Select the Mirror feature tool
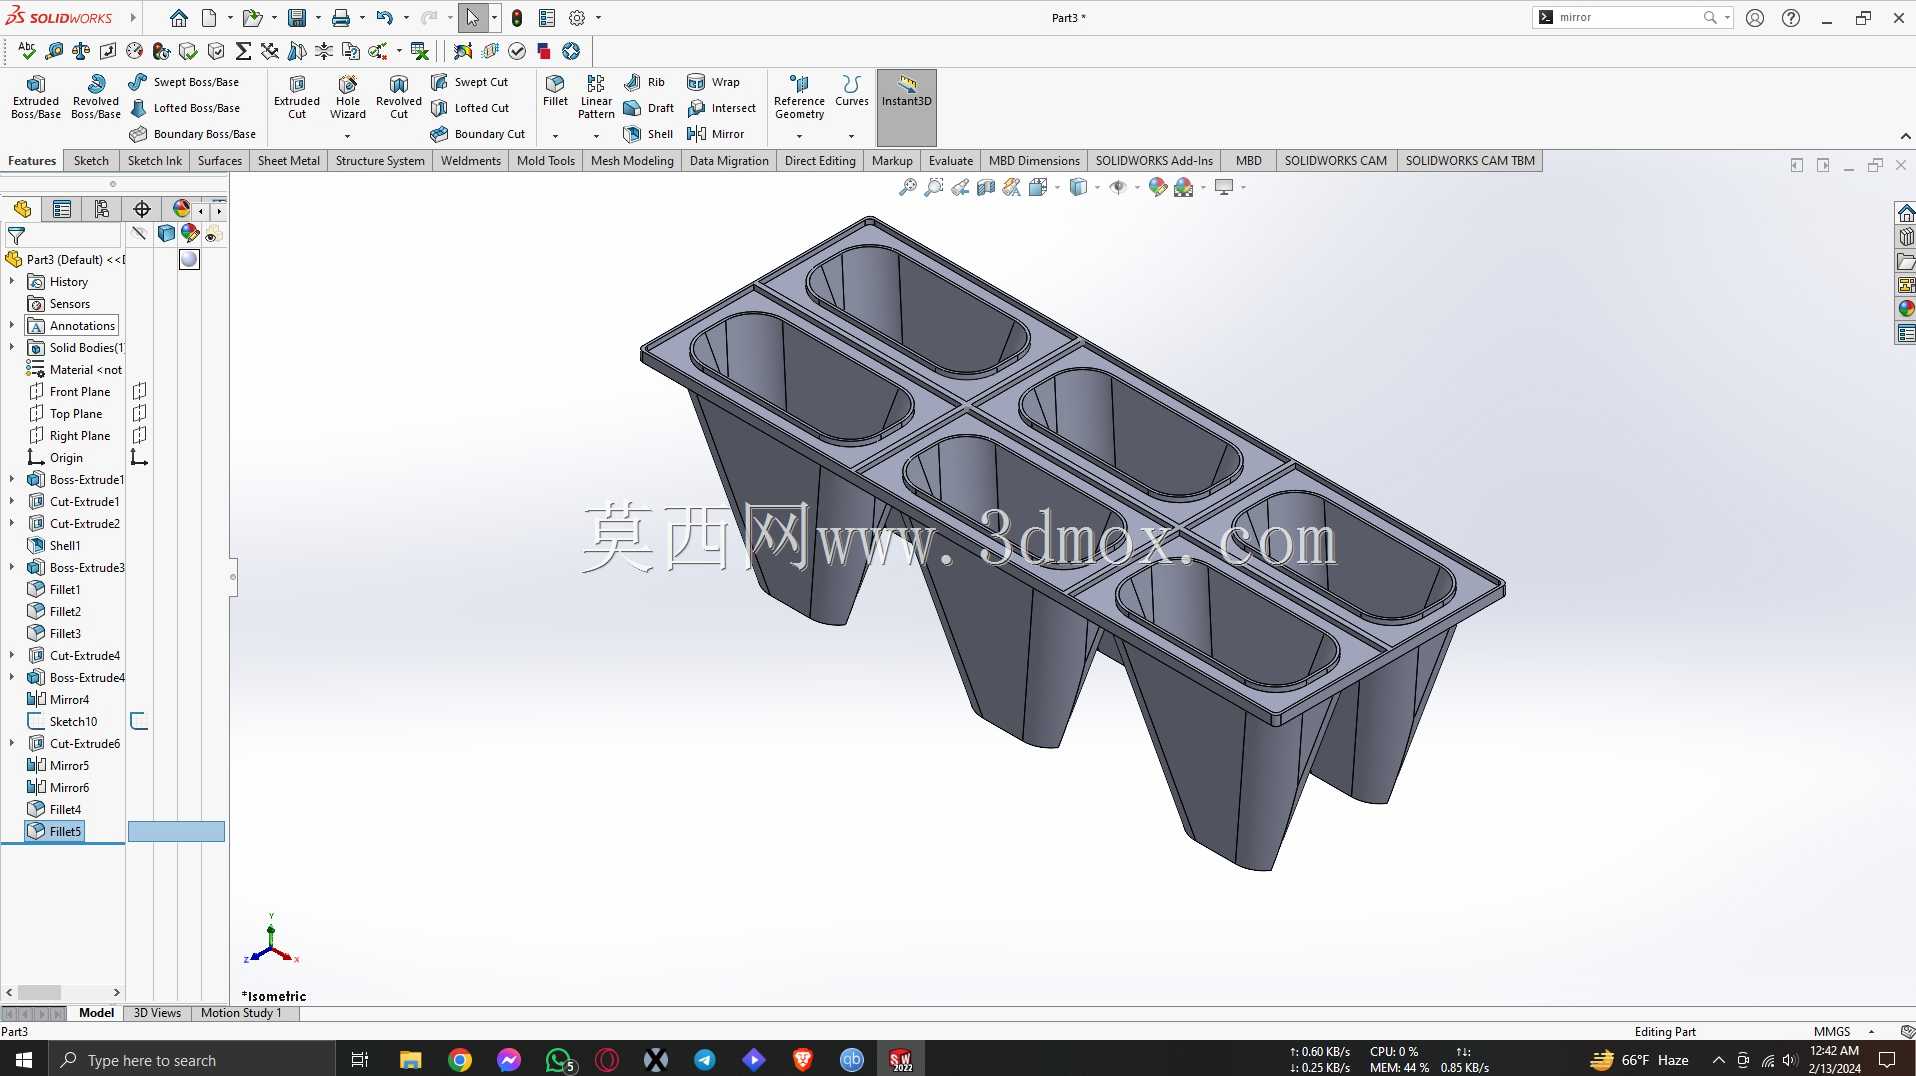The width and height of the screenshot is (1916, 1076). click(x=716, y=134)
